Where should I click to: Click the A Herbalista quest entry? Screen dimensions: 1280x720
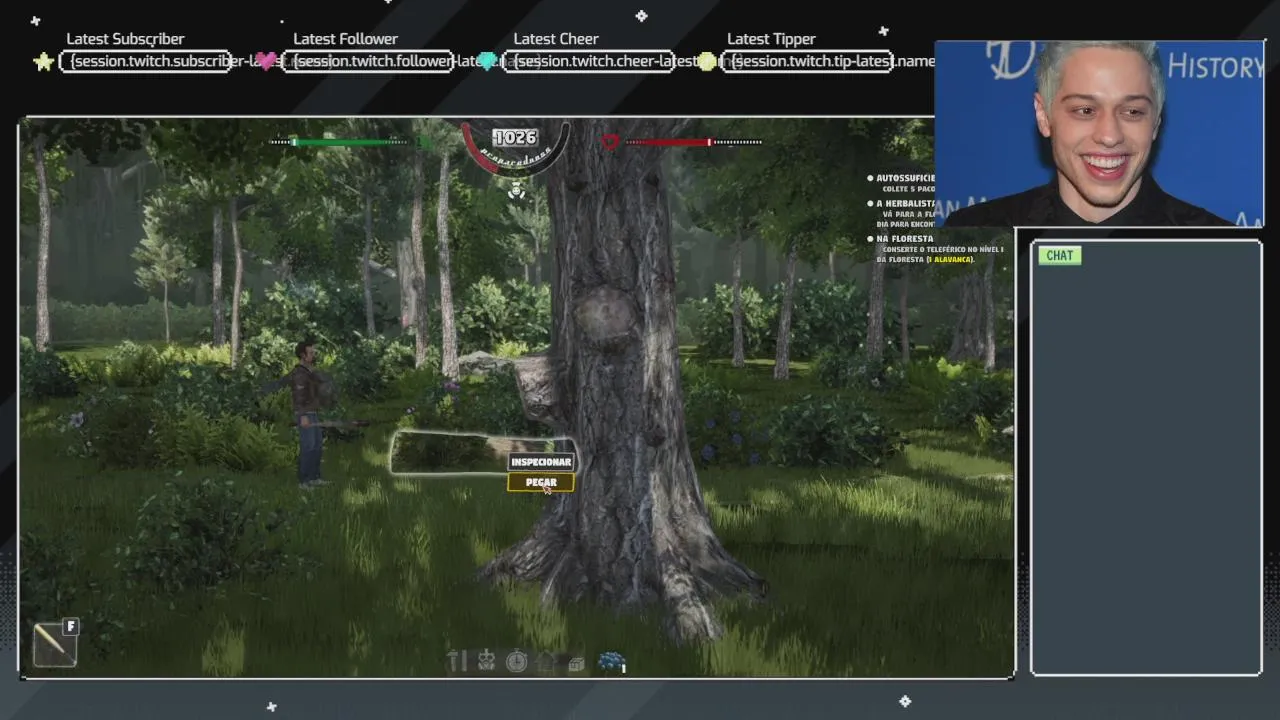(901, 213)
